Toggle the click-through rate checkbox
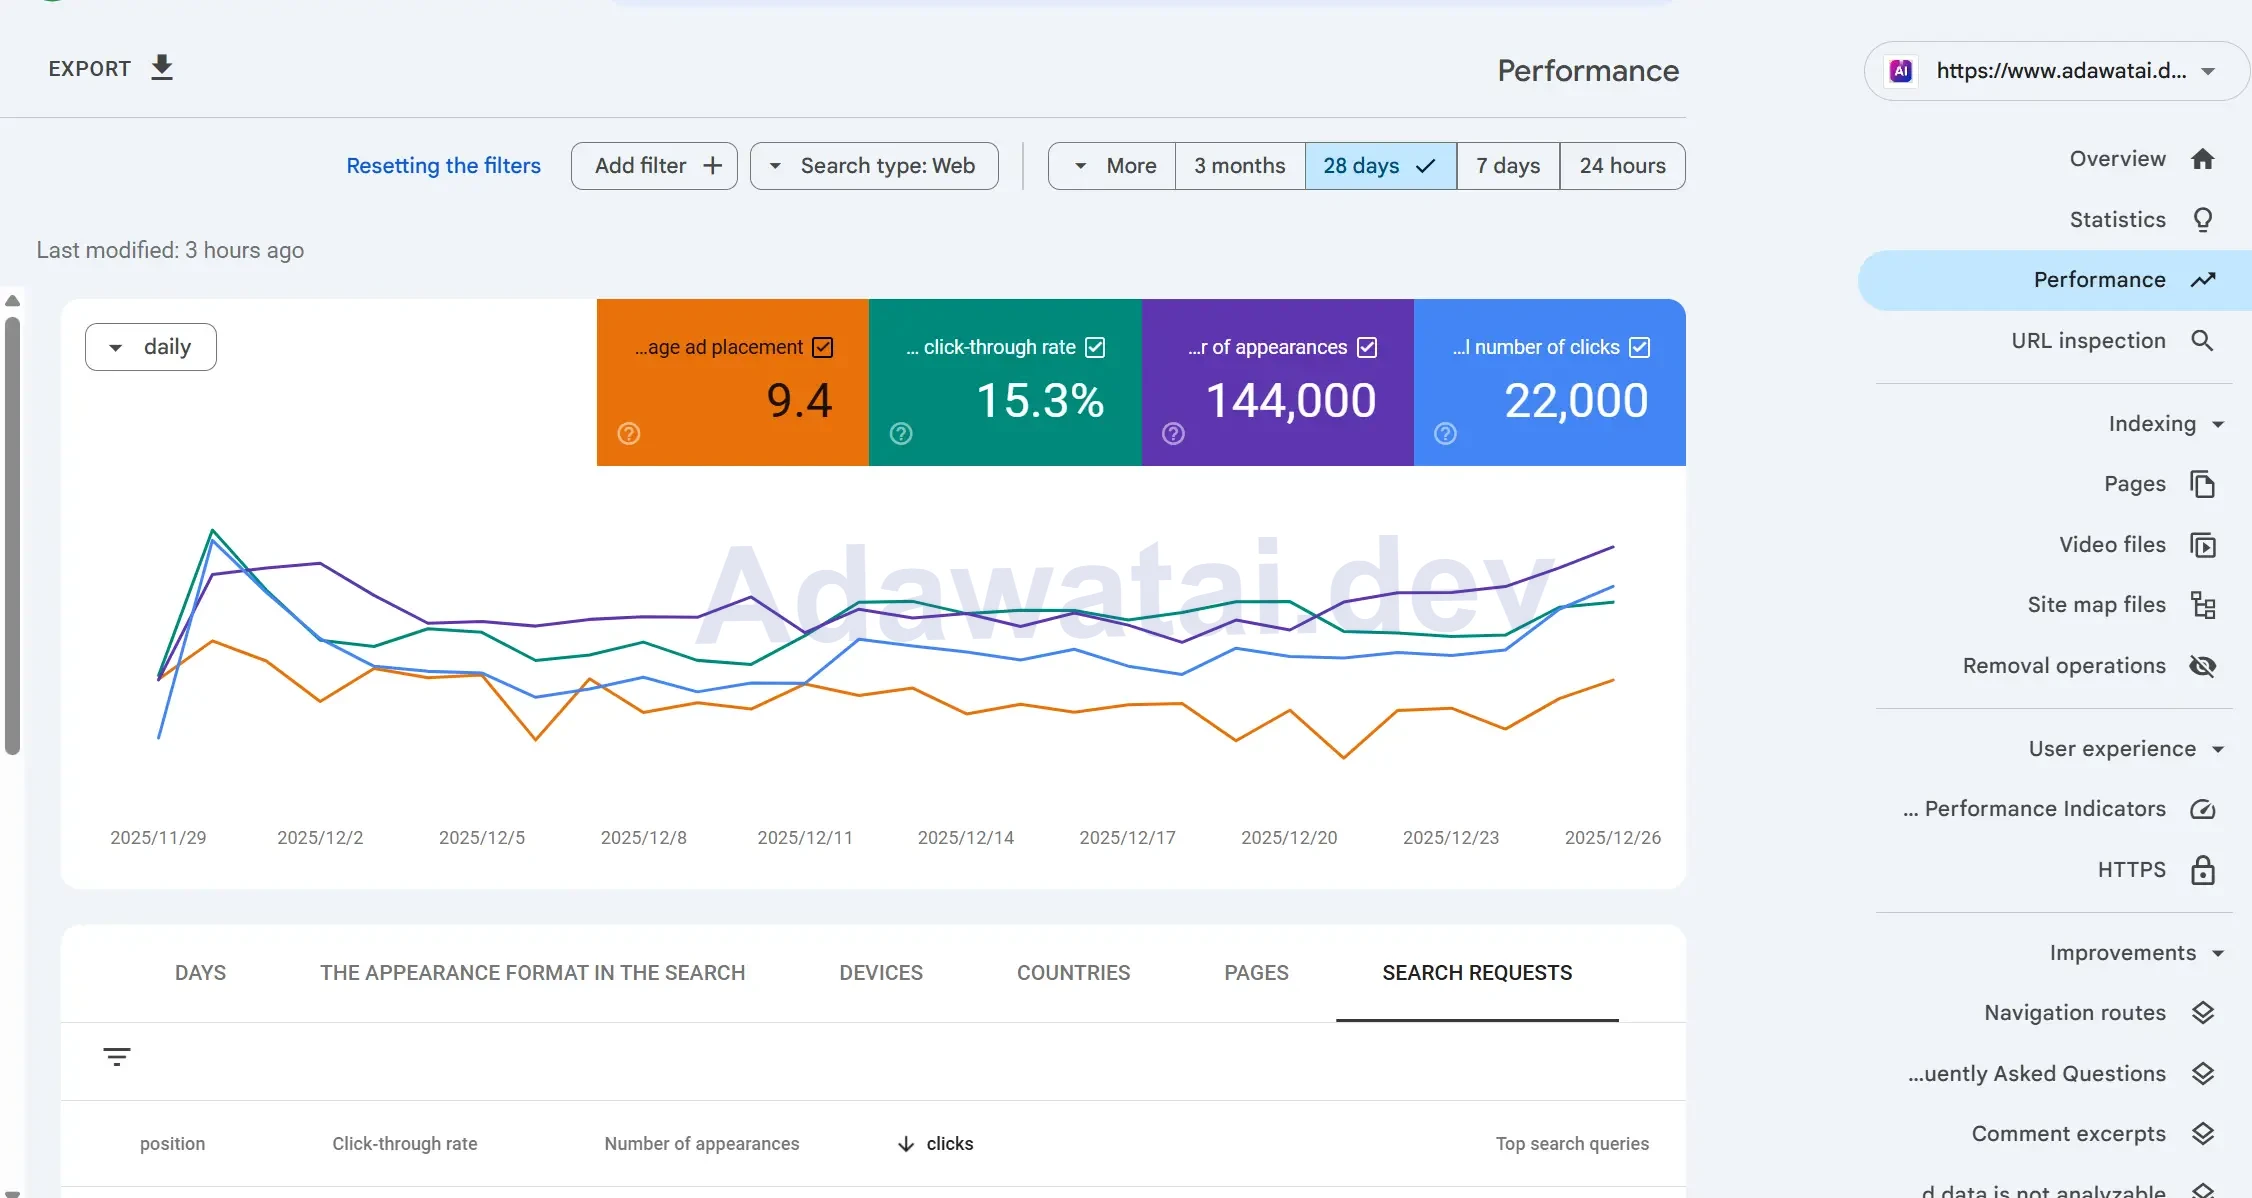 [1095, 347]
